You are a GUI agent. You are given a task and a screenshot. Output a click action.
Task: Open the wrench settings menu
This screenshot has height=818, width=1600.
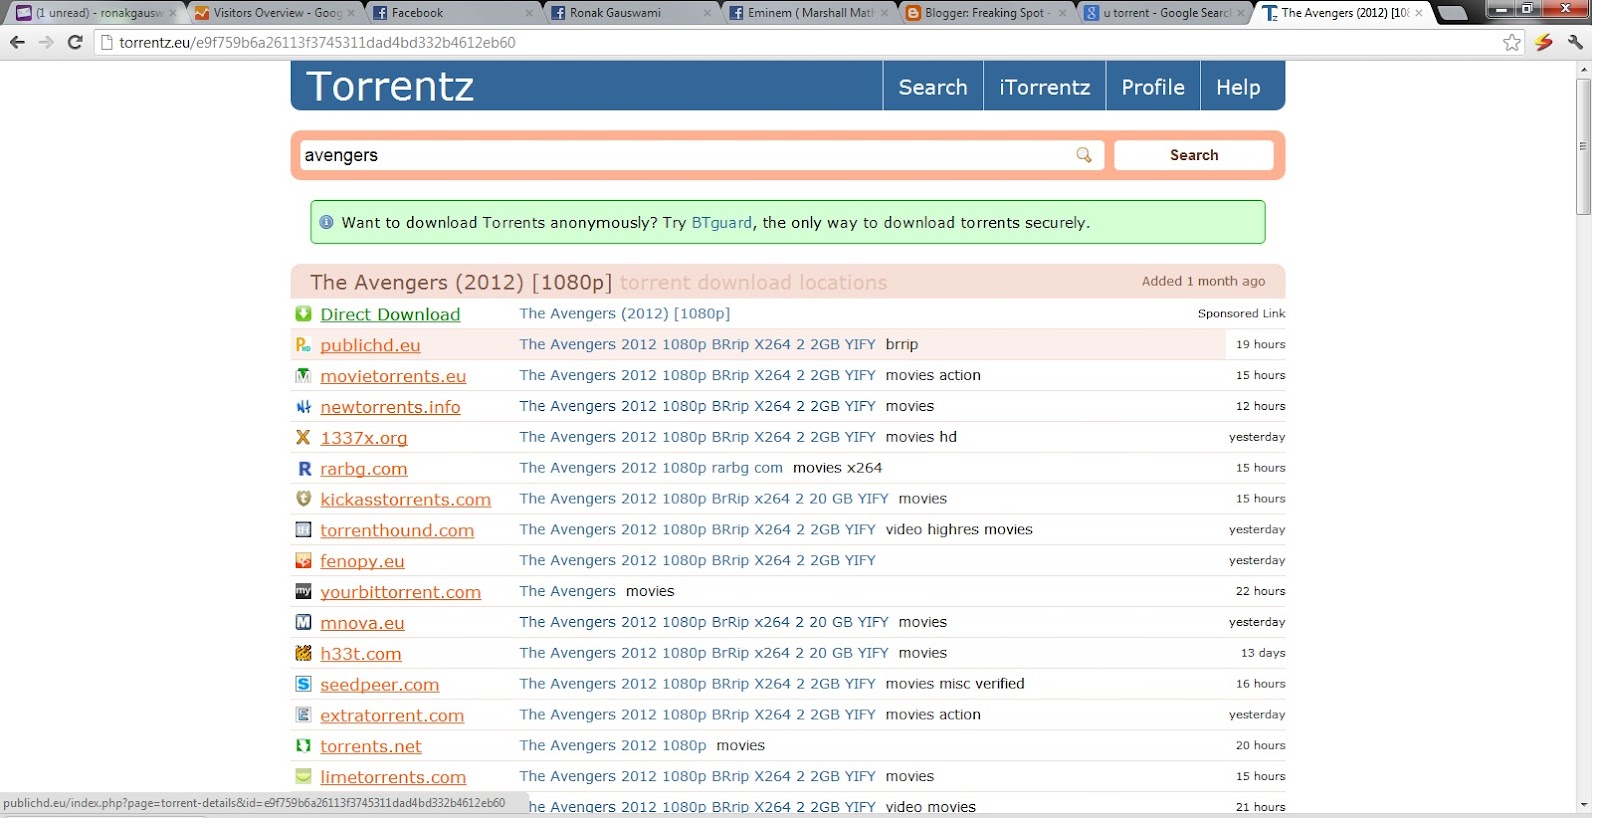[x=1576, y=42]
